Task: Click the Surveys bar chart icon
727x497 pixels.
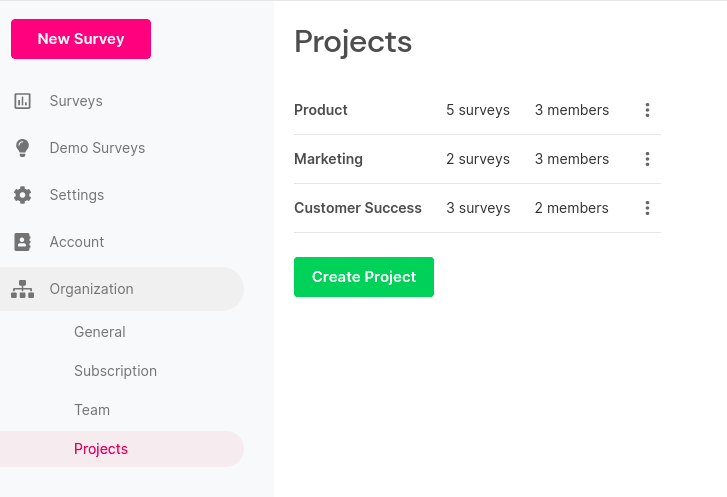Action: (22, 101)
